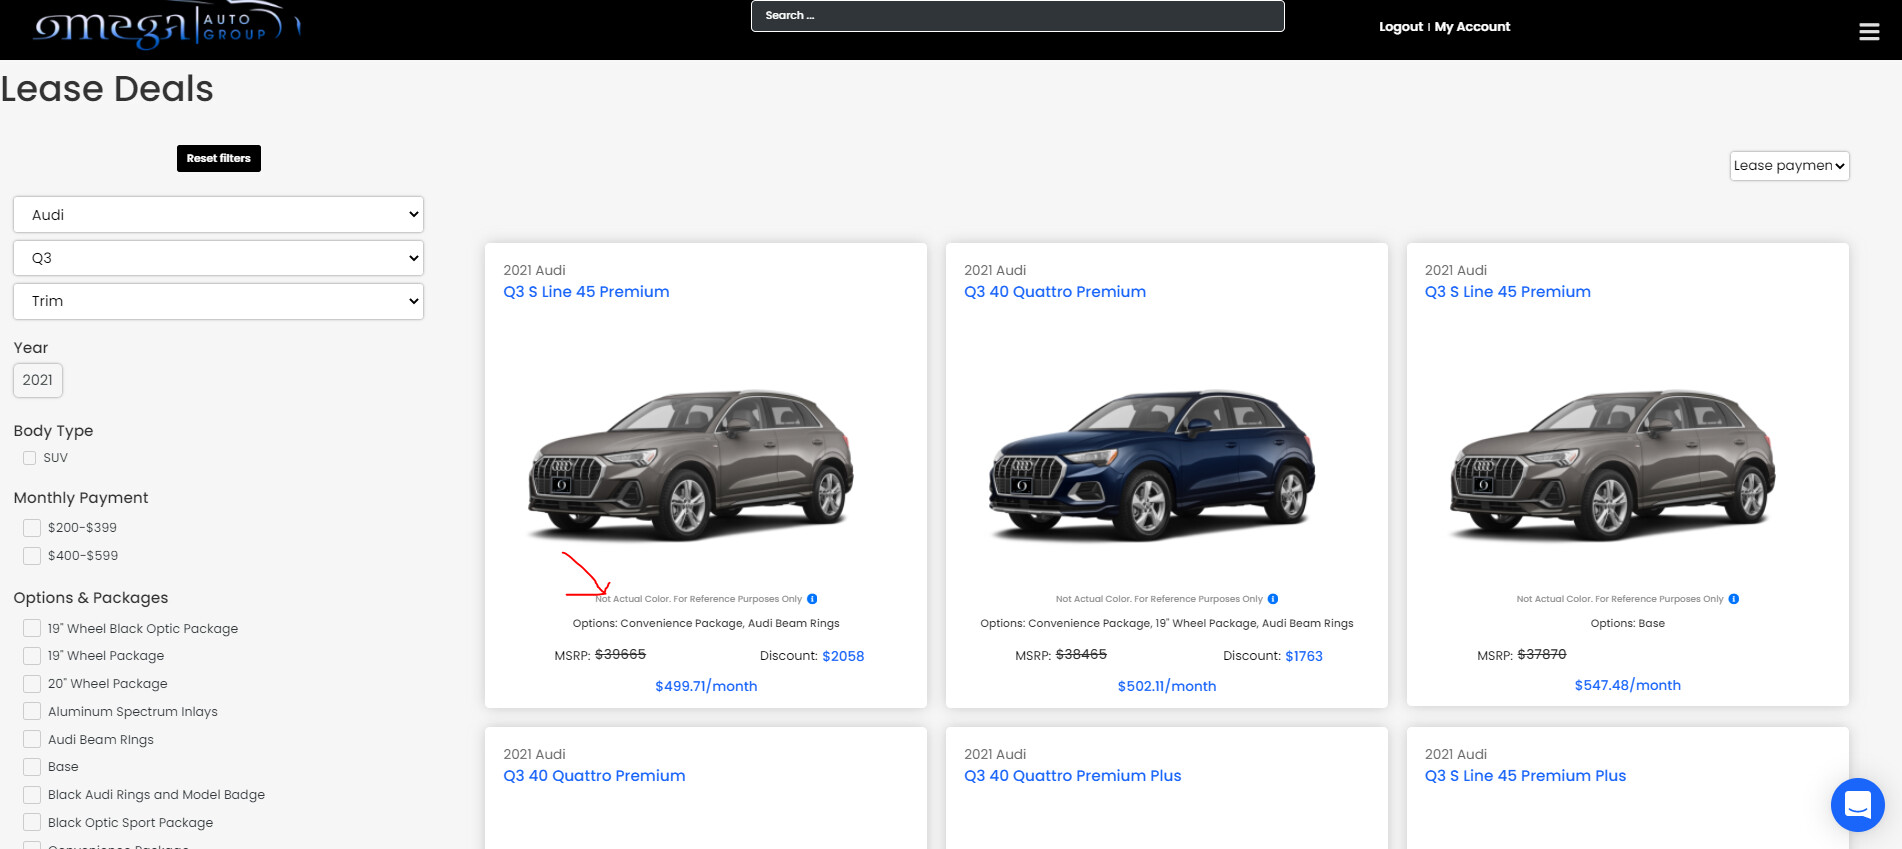Click inside the Search field
The width and height of the screenshot is (1902, 849).
(x=1017, y=16)
